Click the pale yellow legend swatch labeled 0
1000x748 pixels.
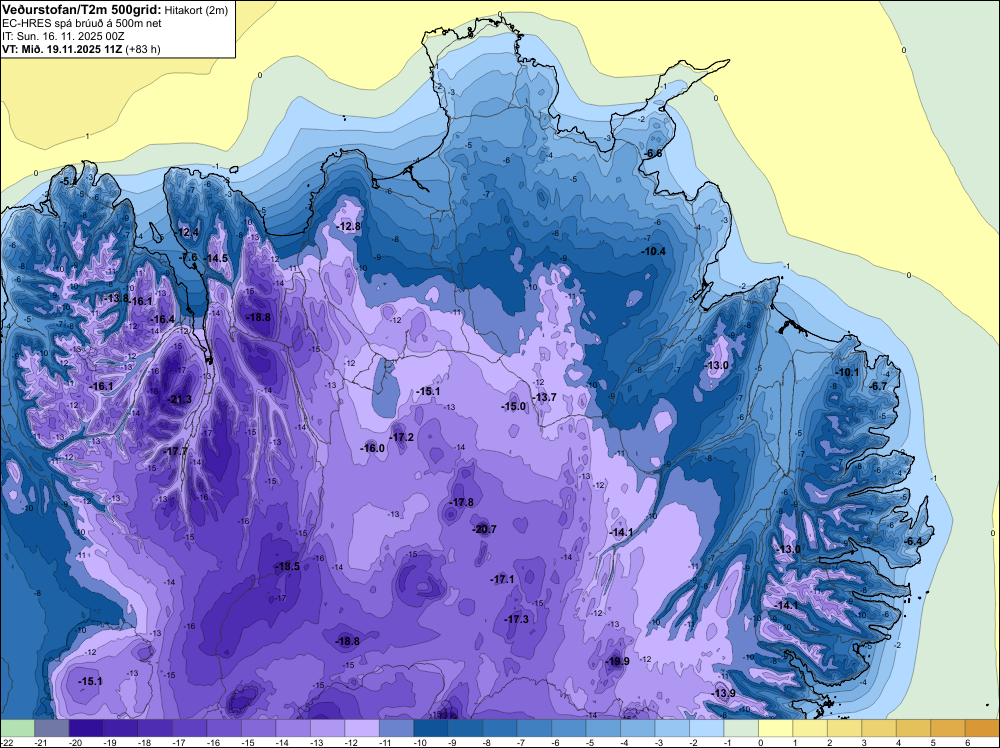pyautogui.click(x=775, y=728)
